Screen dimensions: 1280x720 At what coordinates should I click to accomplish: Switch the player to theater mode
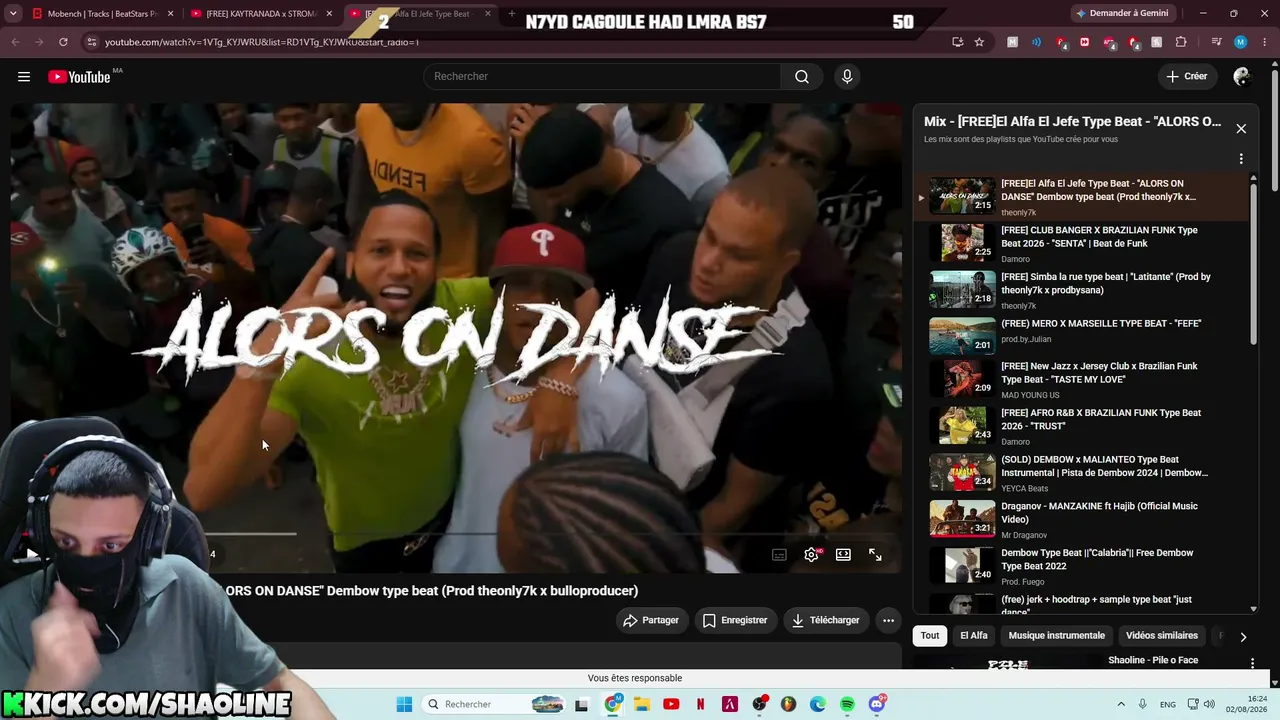coord(843,555)
